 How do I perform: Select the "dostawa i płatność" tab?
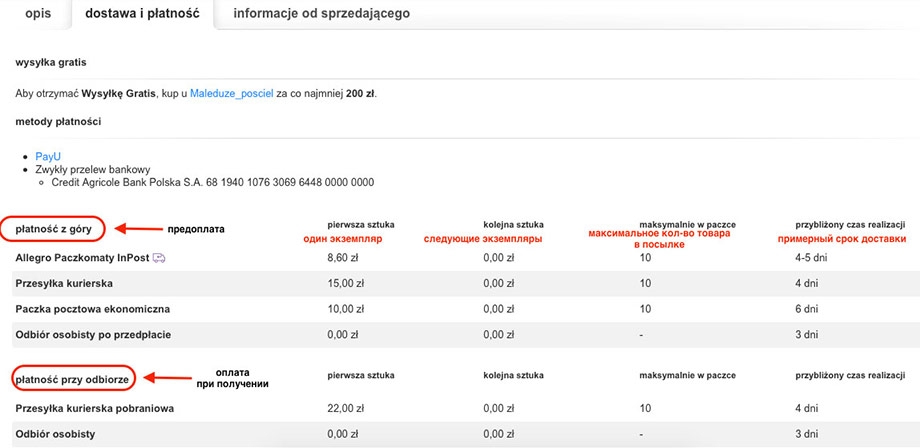[x=142, y=14]
